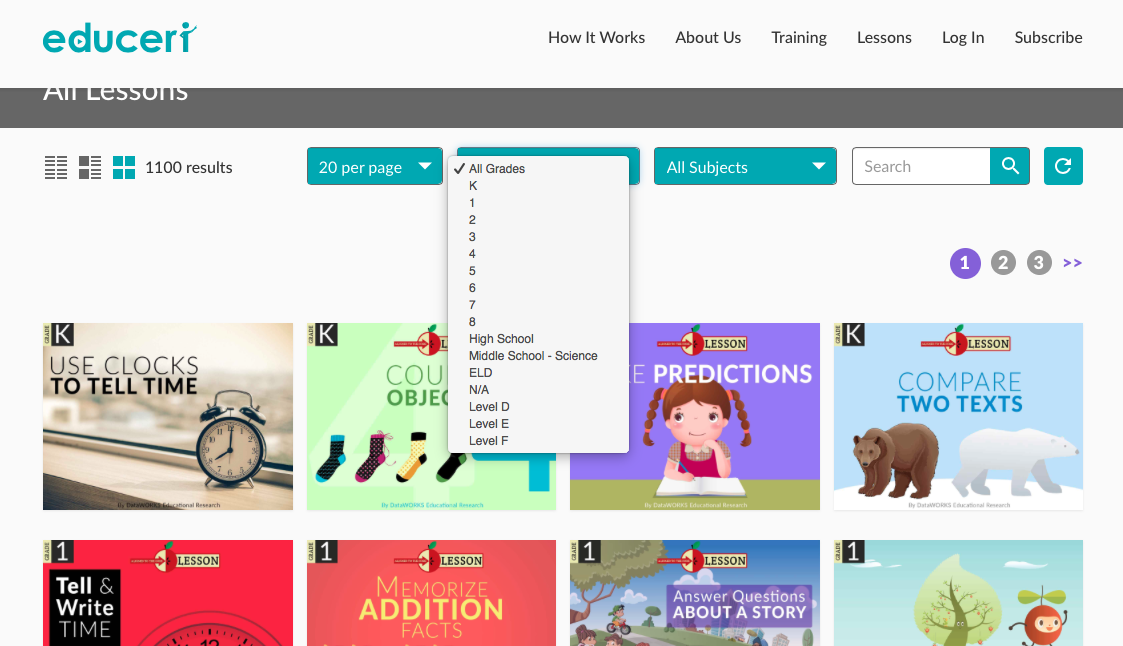Collapse the All Grades dropdown

coord(547,150)
